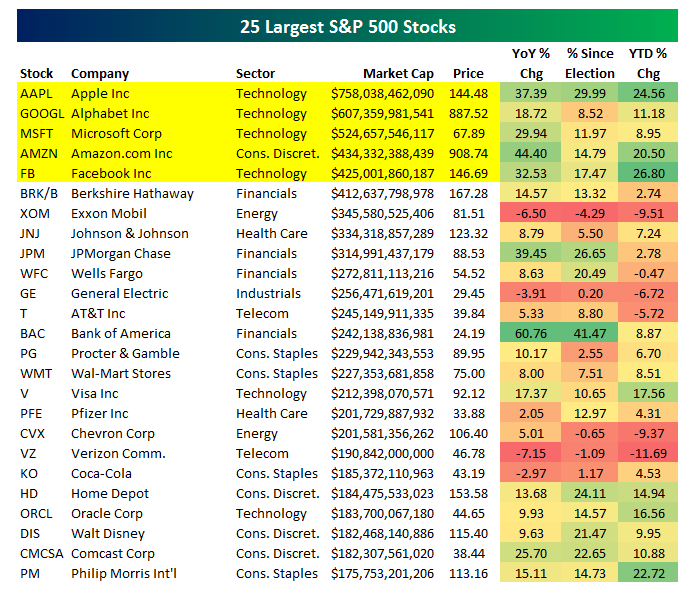Select the 'Market Cap' column header

[398, 74]
